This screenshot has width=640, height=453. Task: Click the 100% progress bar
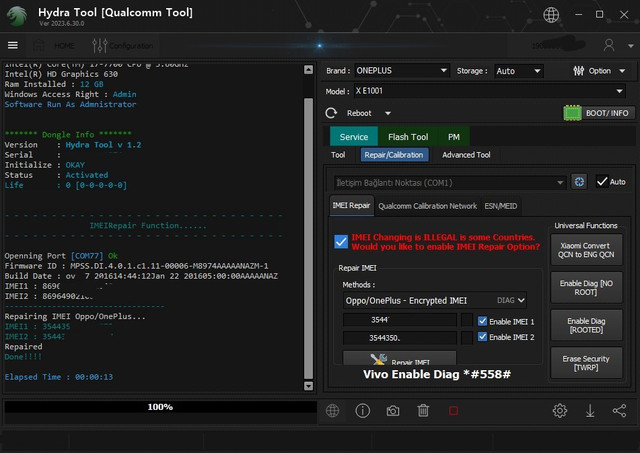tap(160, 407)
